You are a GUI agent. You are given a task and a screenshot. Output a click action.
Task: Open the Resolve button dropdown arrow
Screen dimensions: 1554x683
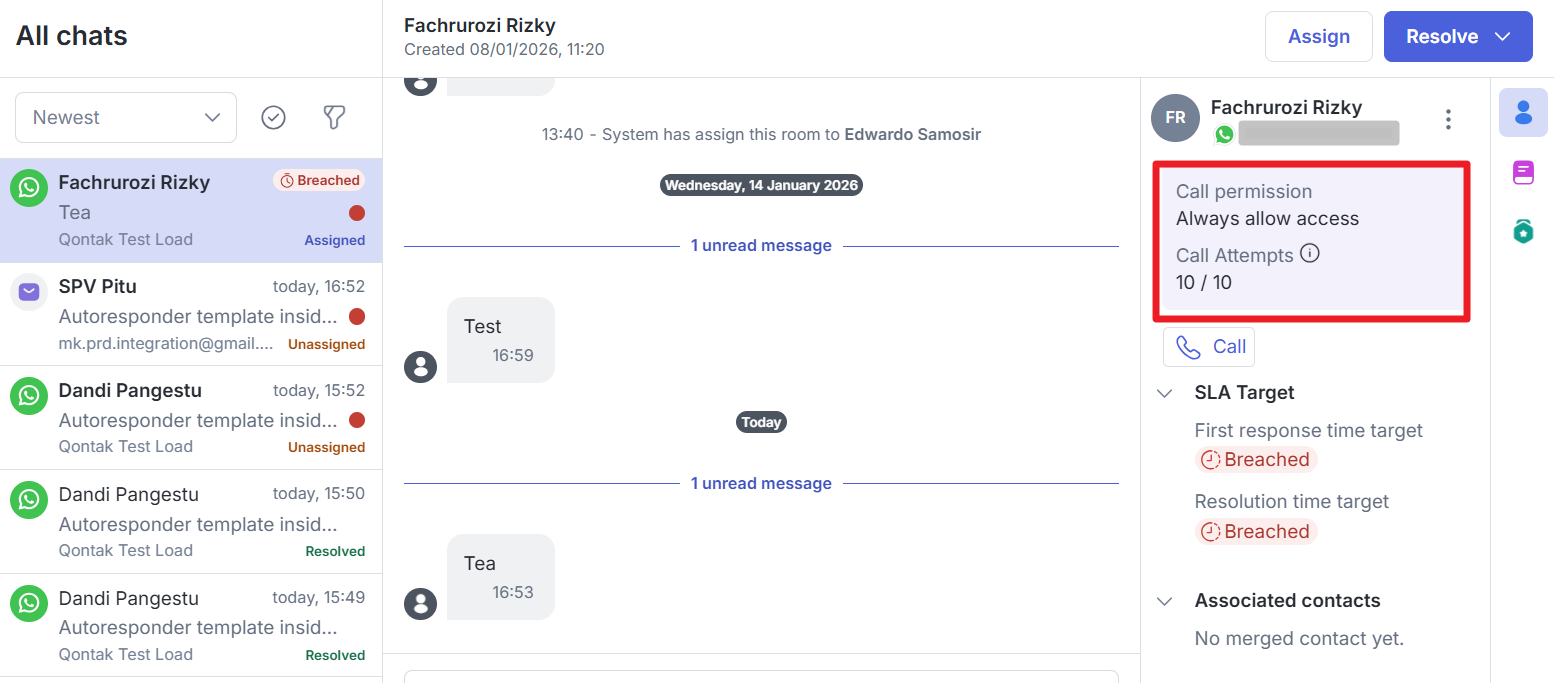point(1502,37)
